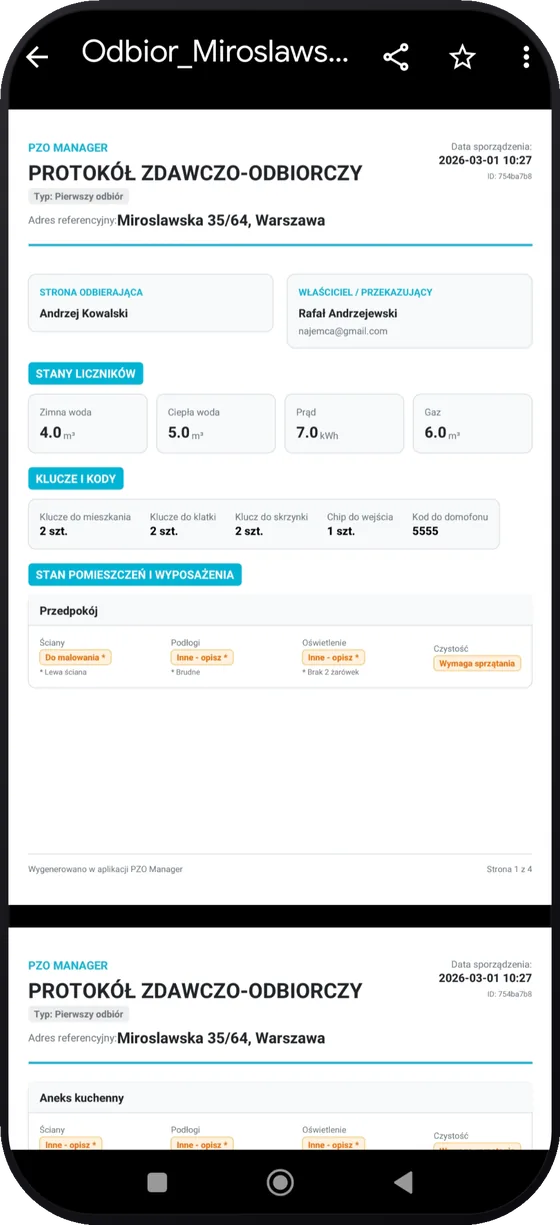Image resolution: width=560 pixels, height=1225 pixels.
Task: Tap the Do malowania badge under Ściany
Action: [x=75, y=657]
